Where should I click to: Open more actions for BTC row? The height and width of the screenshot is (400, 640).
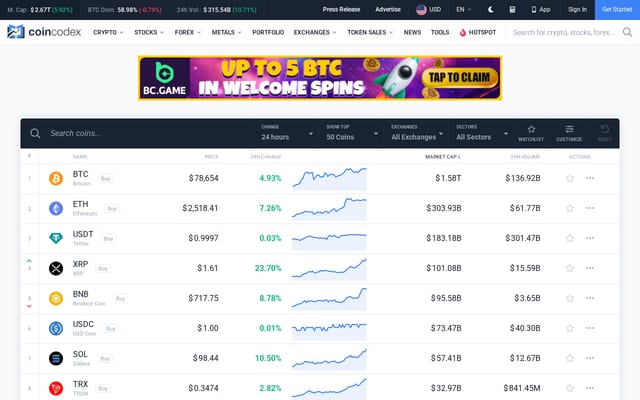tap(590, 178)
